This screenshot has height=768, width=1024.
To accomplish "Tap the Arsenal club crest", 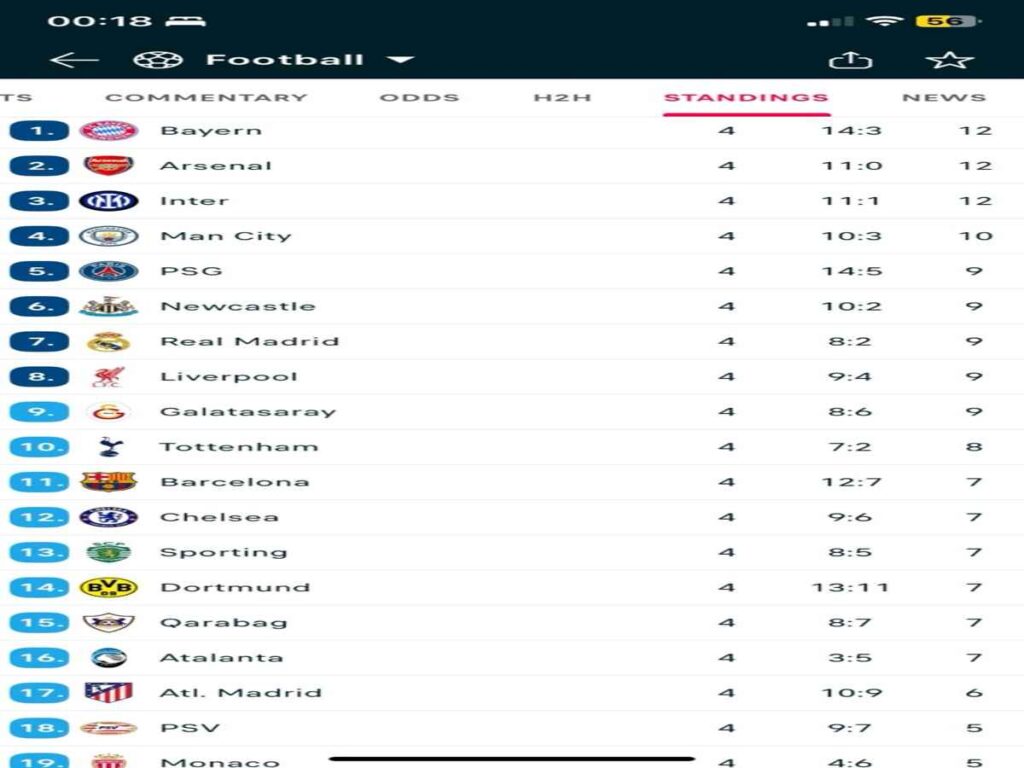I will (108, 166).
